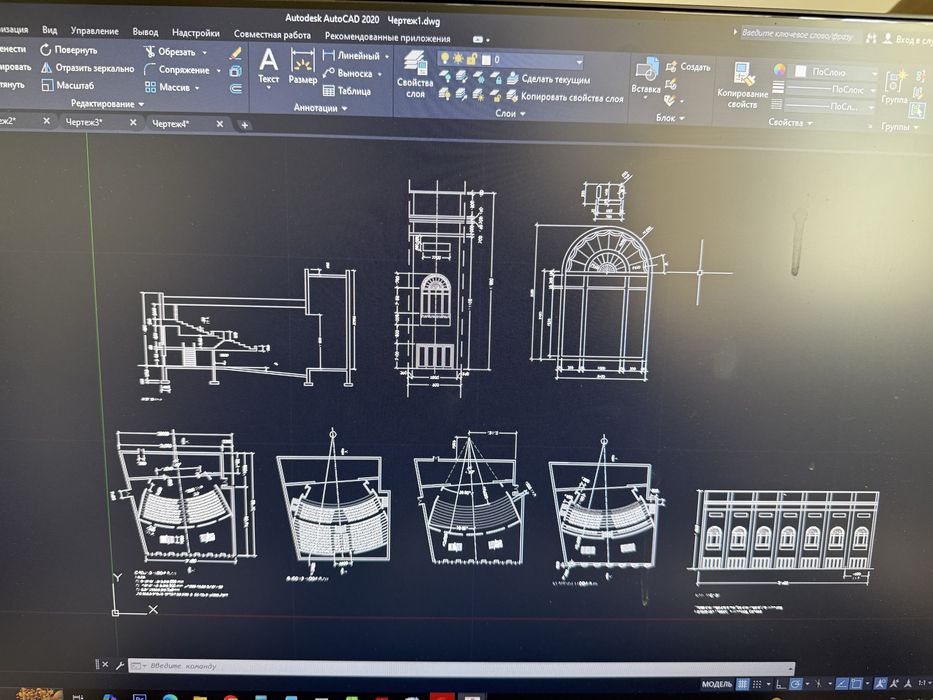The width and height of the screenshot is (933, 700).
Task: Select the Выноска leader tool
Action: click(x=347, y=73)
